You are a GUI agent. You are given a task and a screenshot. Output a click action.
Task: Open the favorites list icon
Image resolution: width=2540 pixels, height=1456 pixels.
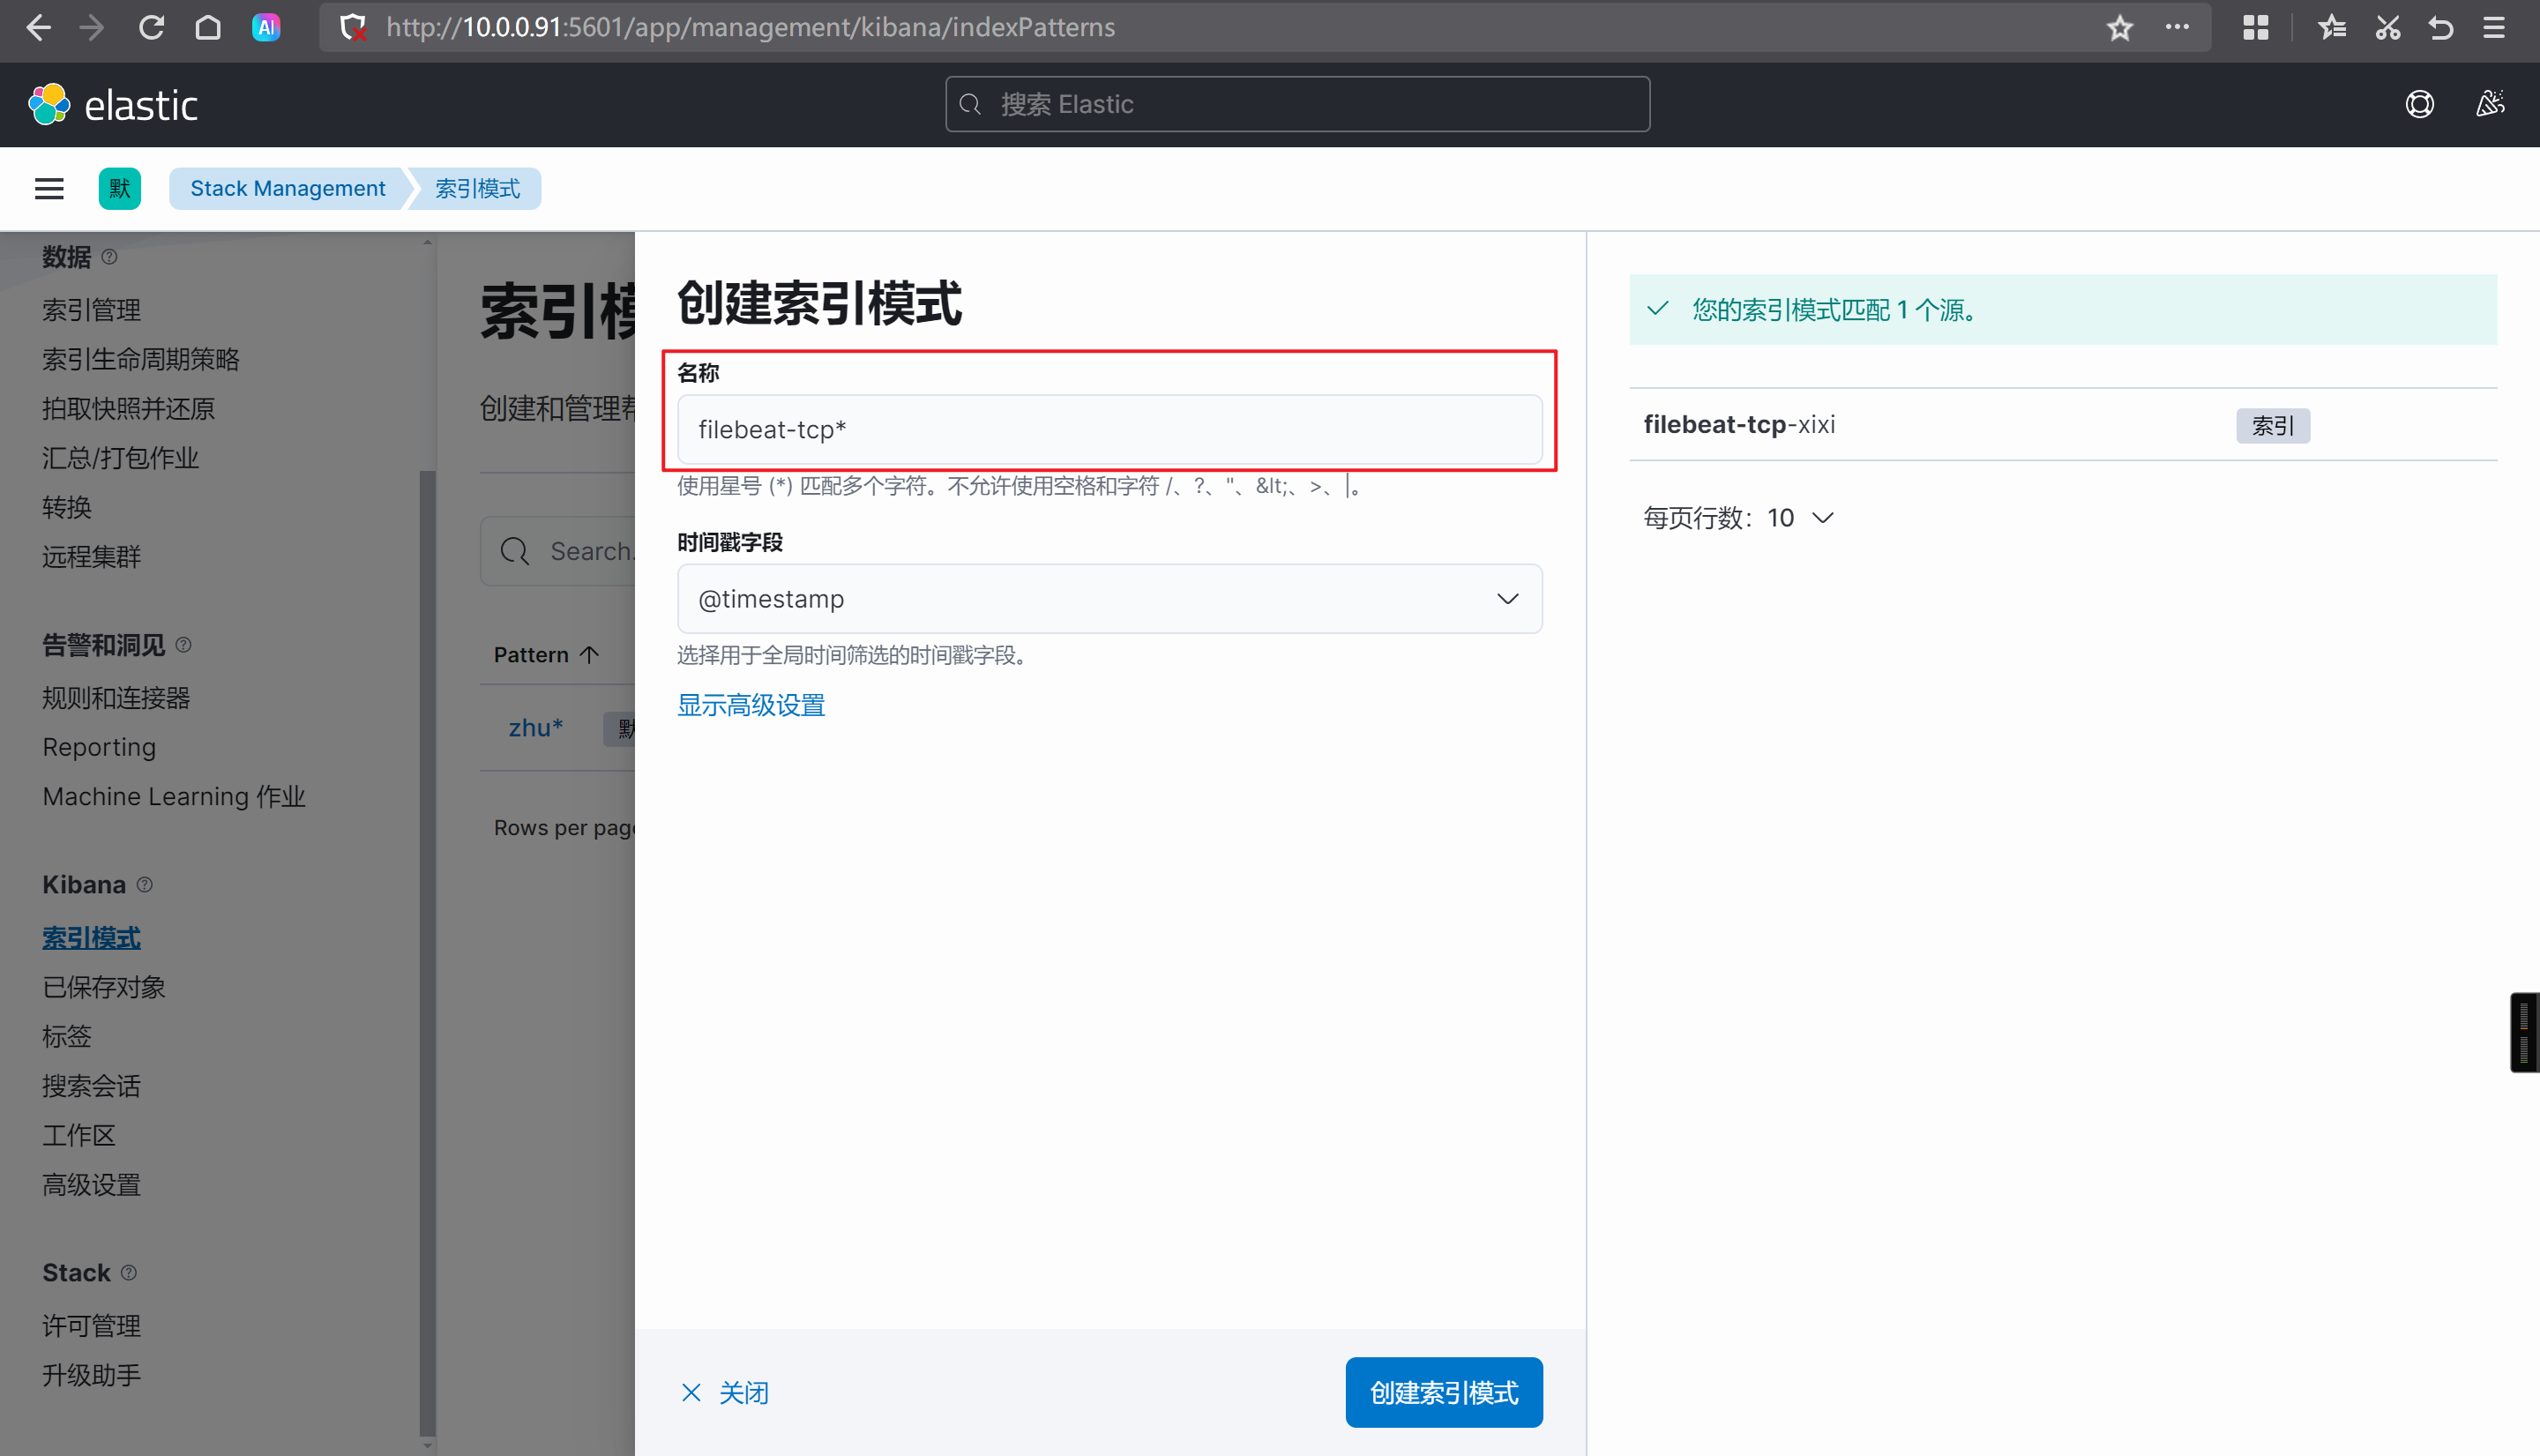(2331, 28)
